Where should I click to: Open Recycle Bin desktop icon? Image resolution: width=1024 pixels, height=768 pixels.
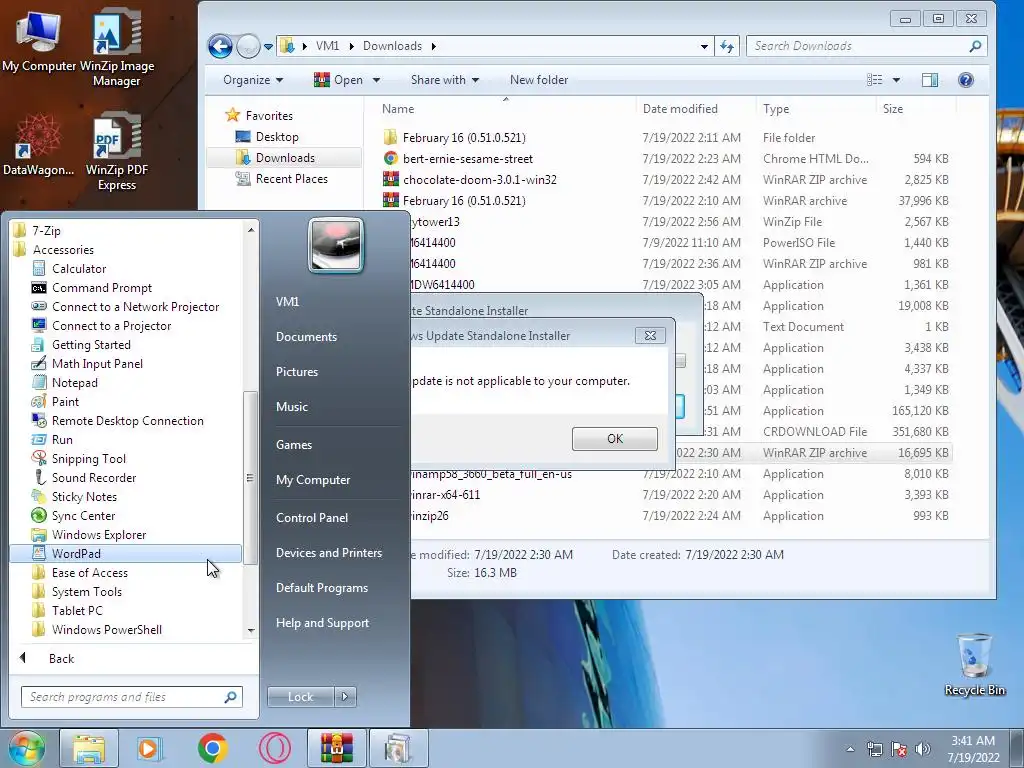(974, 665)
